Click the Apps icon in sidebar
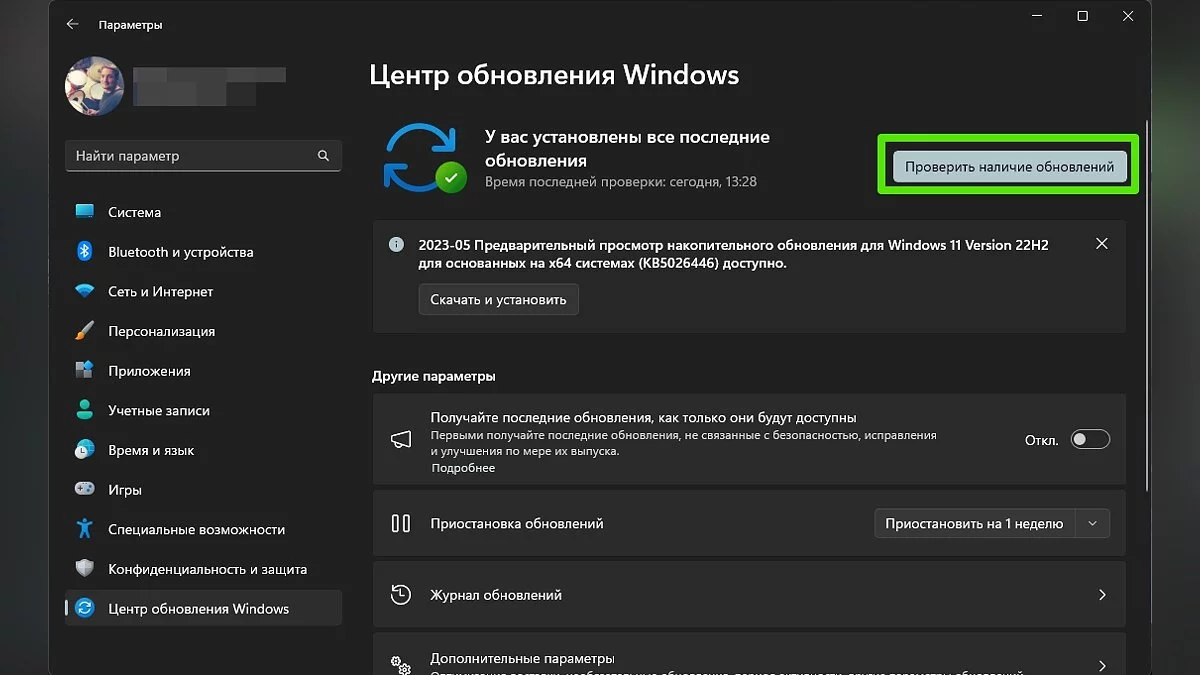Screen dimensions: 1200x675 85,371
